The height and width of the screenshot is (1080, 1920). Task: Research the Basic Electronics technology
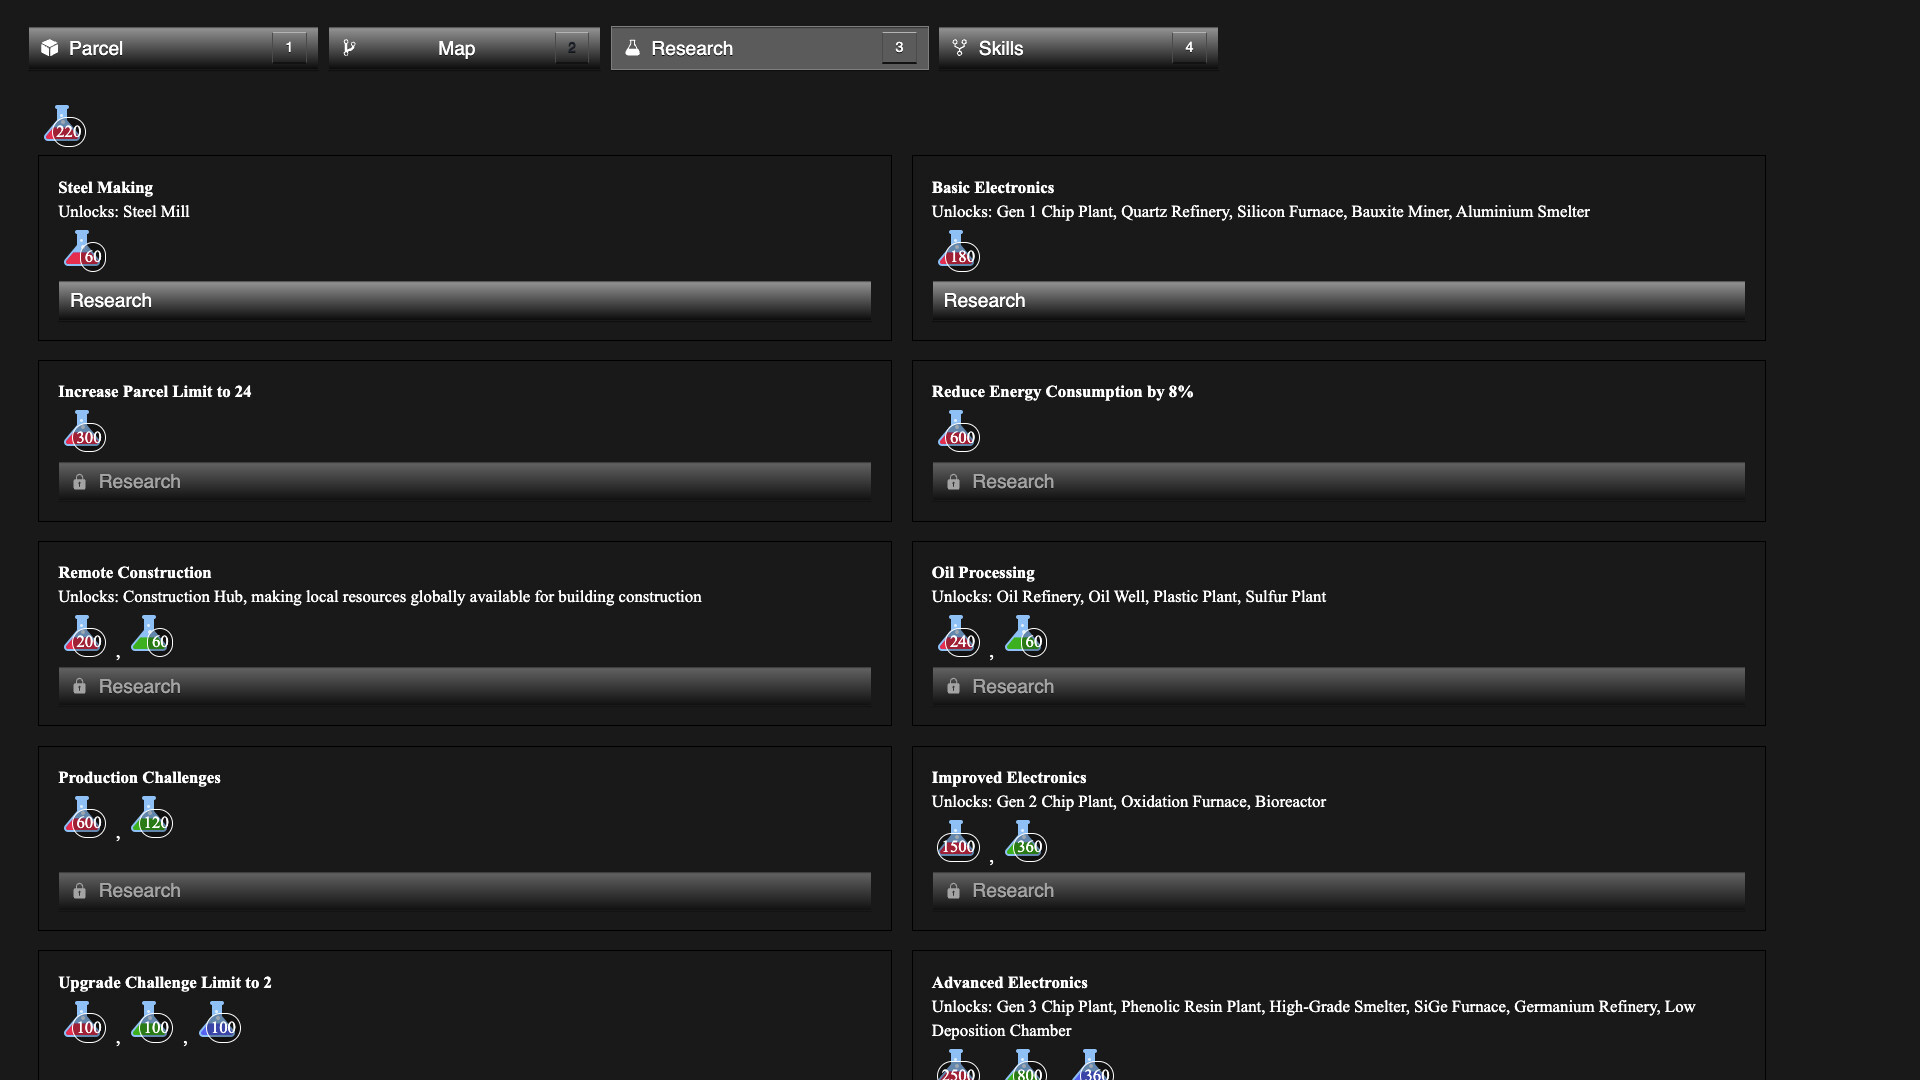(1337, 299)
